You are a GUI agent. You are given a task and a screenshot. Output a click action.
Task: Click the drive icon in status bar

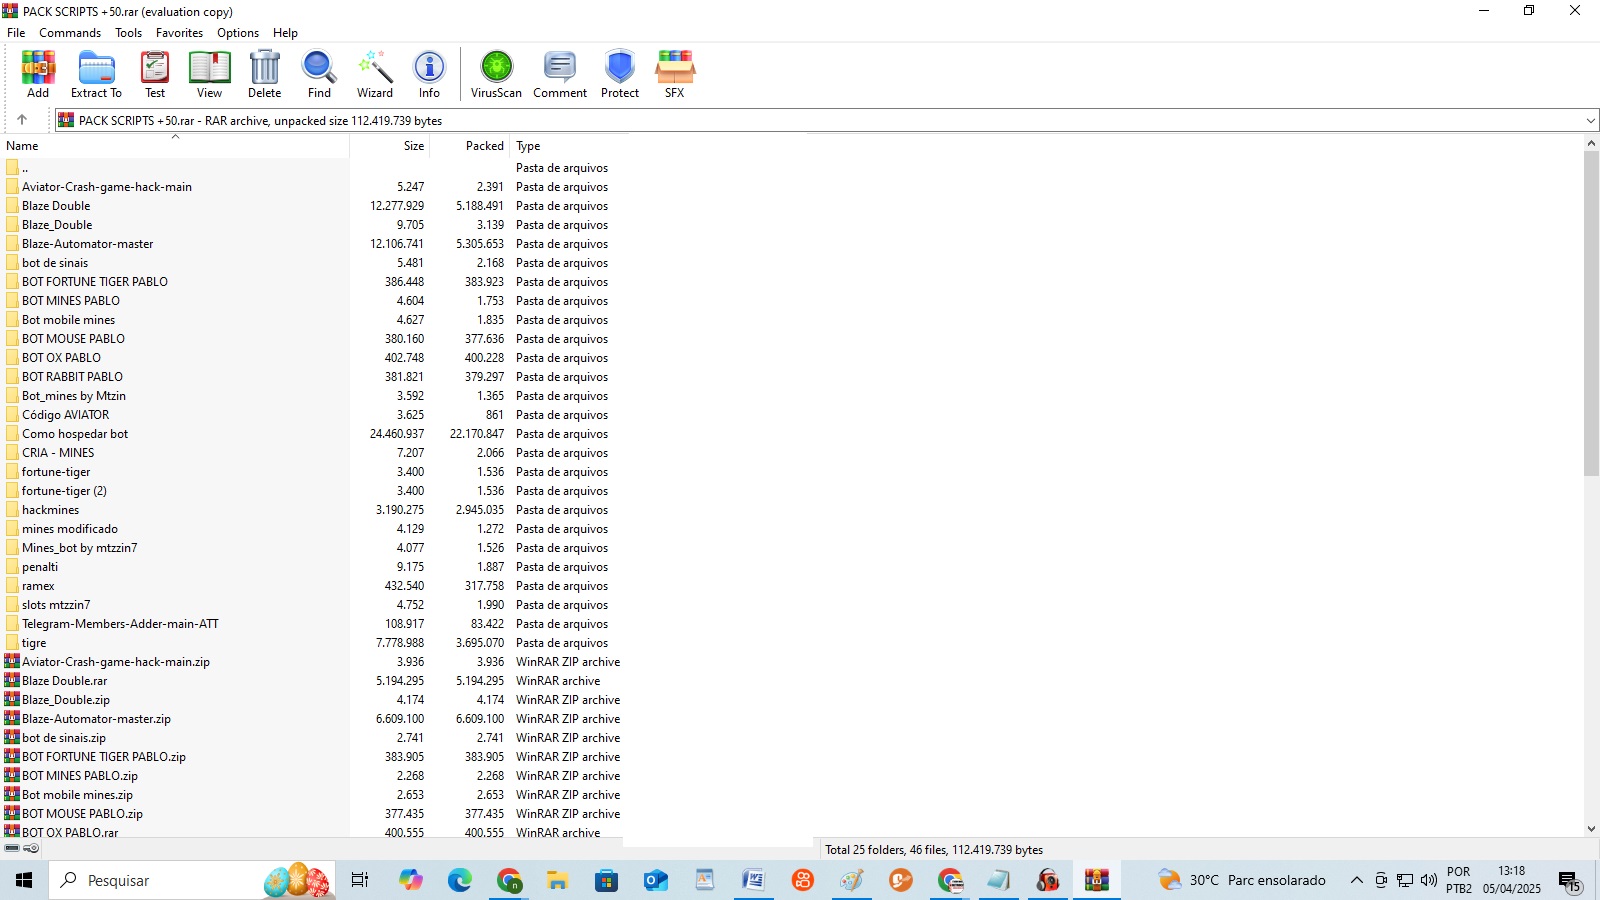(x=12, y=848)
